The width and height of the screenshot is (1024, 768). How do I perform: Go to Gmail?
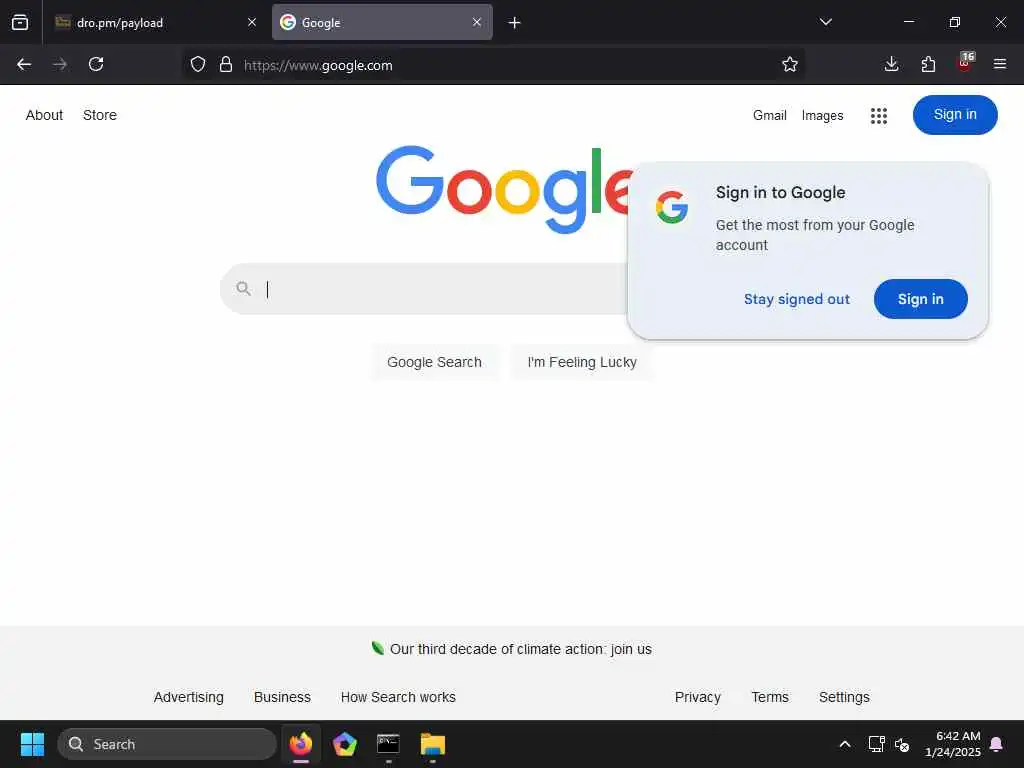(769, 116)
